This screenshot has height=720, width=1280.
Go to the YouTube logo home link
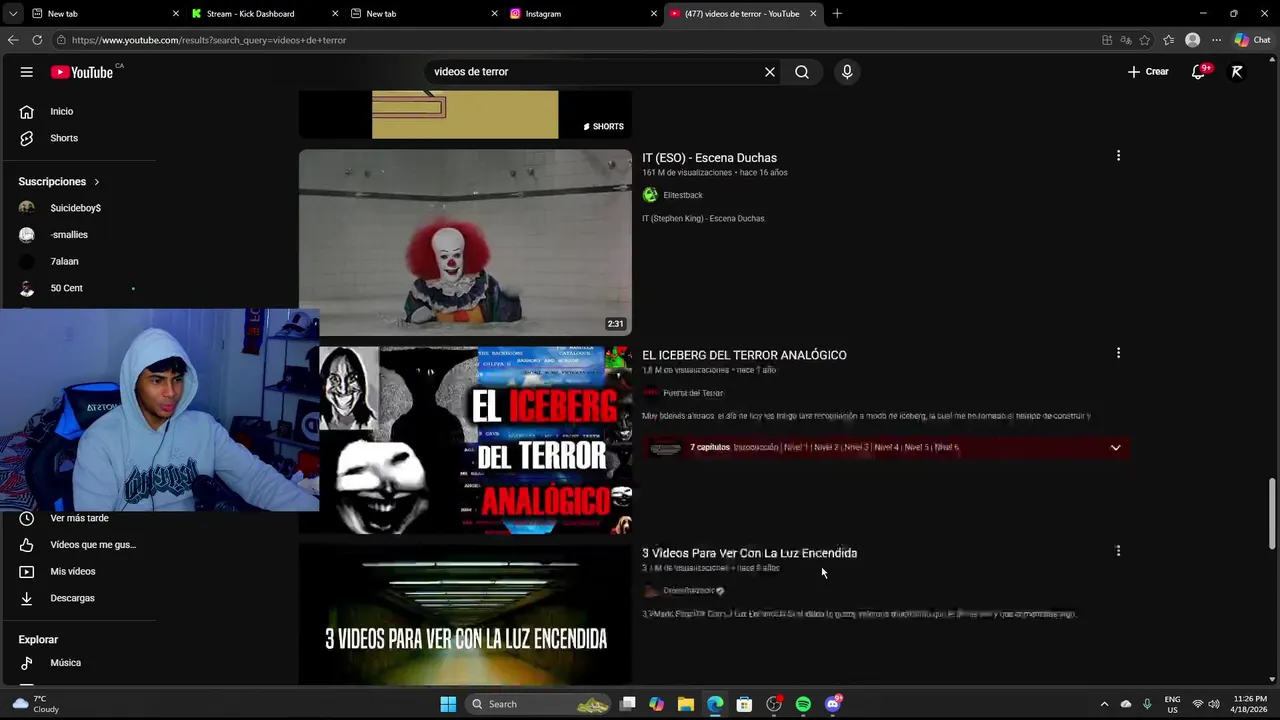pyautogui.click(x=82, y=72)
